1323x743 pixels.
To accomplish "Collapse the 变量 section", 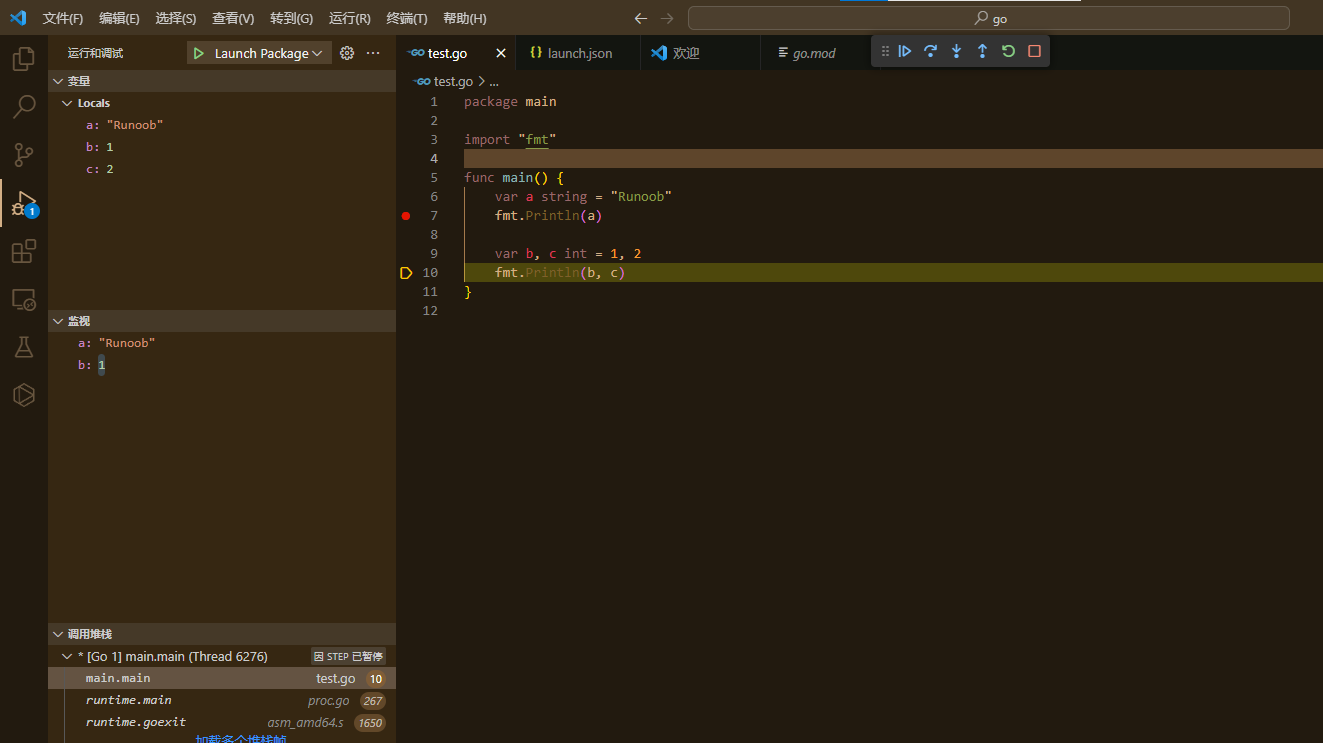I will [57, 81].
